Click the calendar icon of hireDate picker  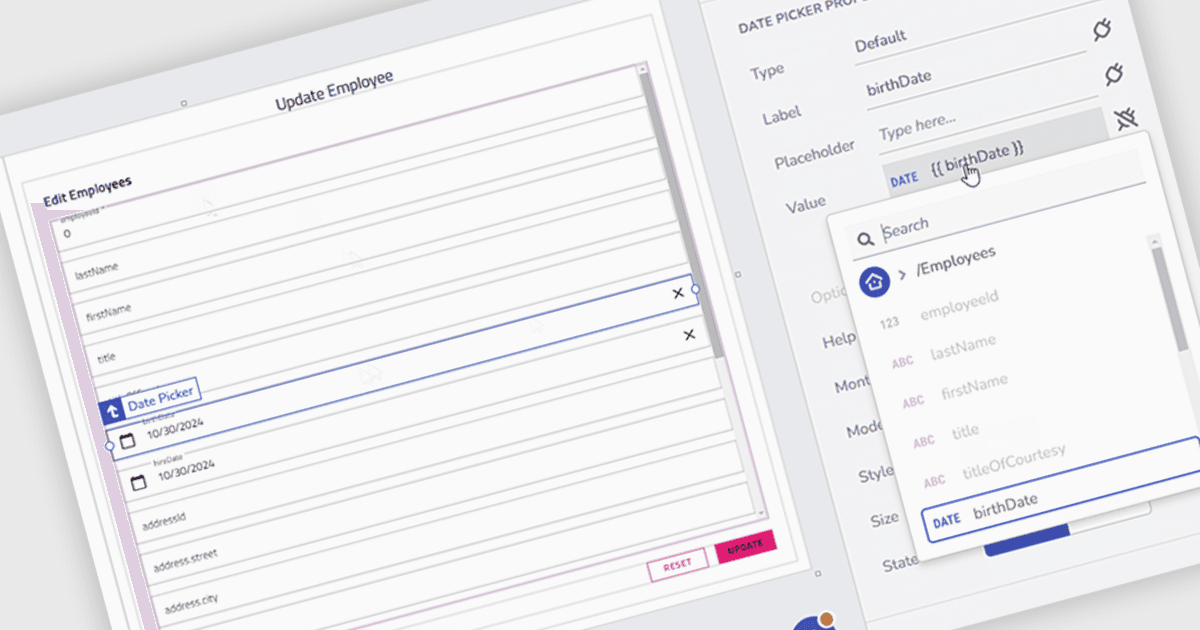pyautogui.click(x=138, y=482)
